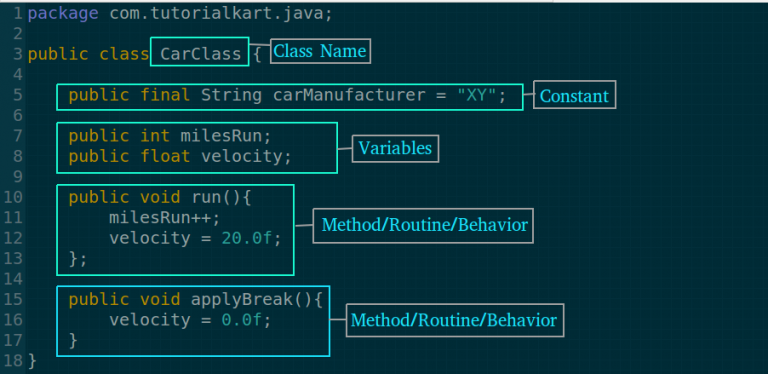Click the Method/Routine/Behavior label beside run()
Image resolution: width=768 pixels, height=374 pixels.
click(x=423, y=225)
